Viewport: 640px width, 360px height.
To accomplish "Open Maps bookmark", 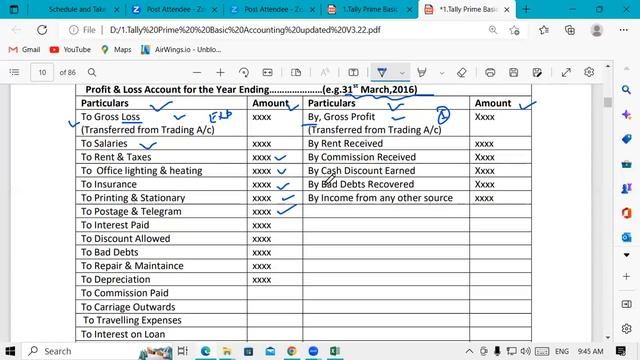I will coord(116,49).
